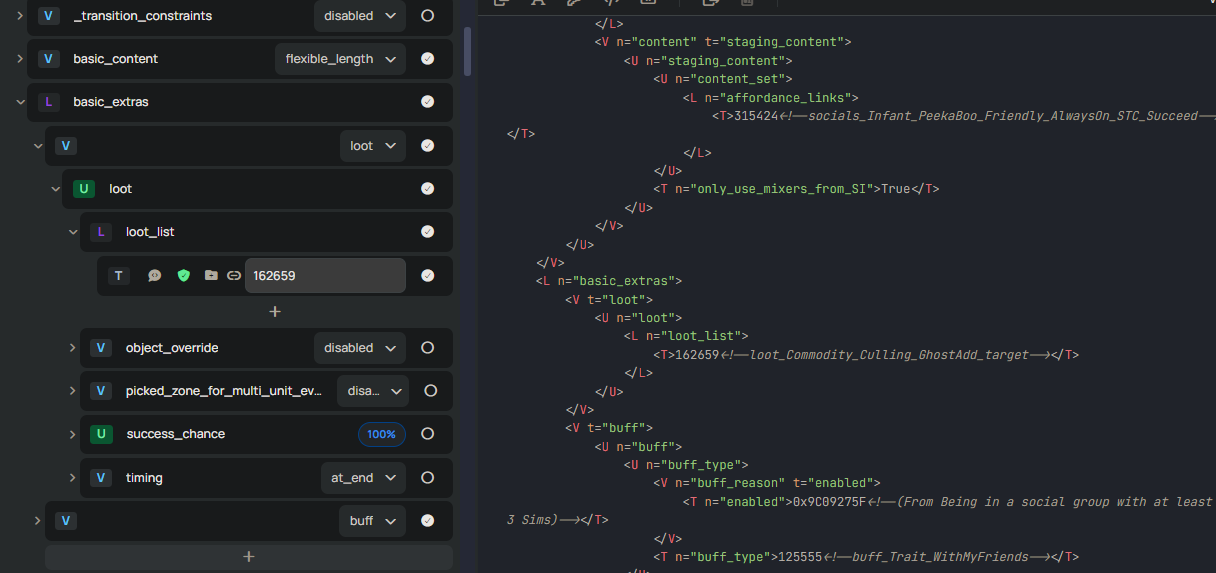Enable the _transition_constraints row circle toggle
1216x573 pixels.
click(427, 16)
